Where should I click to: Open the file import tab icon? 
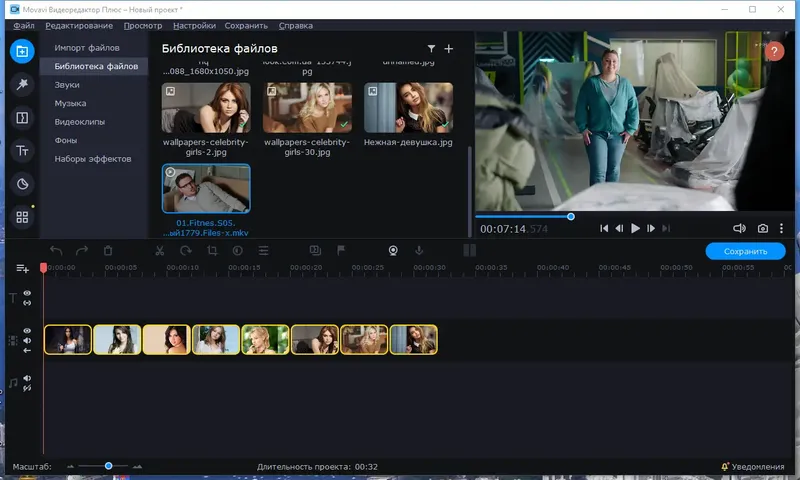22,51
